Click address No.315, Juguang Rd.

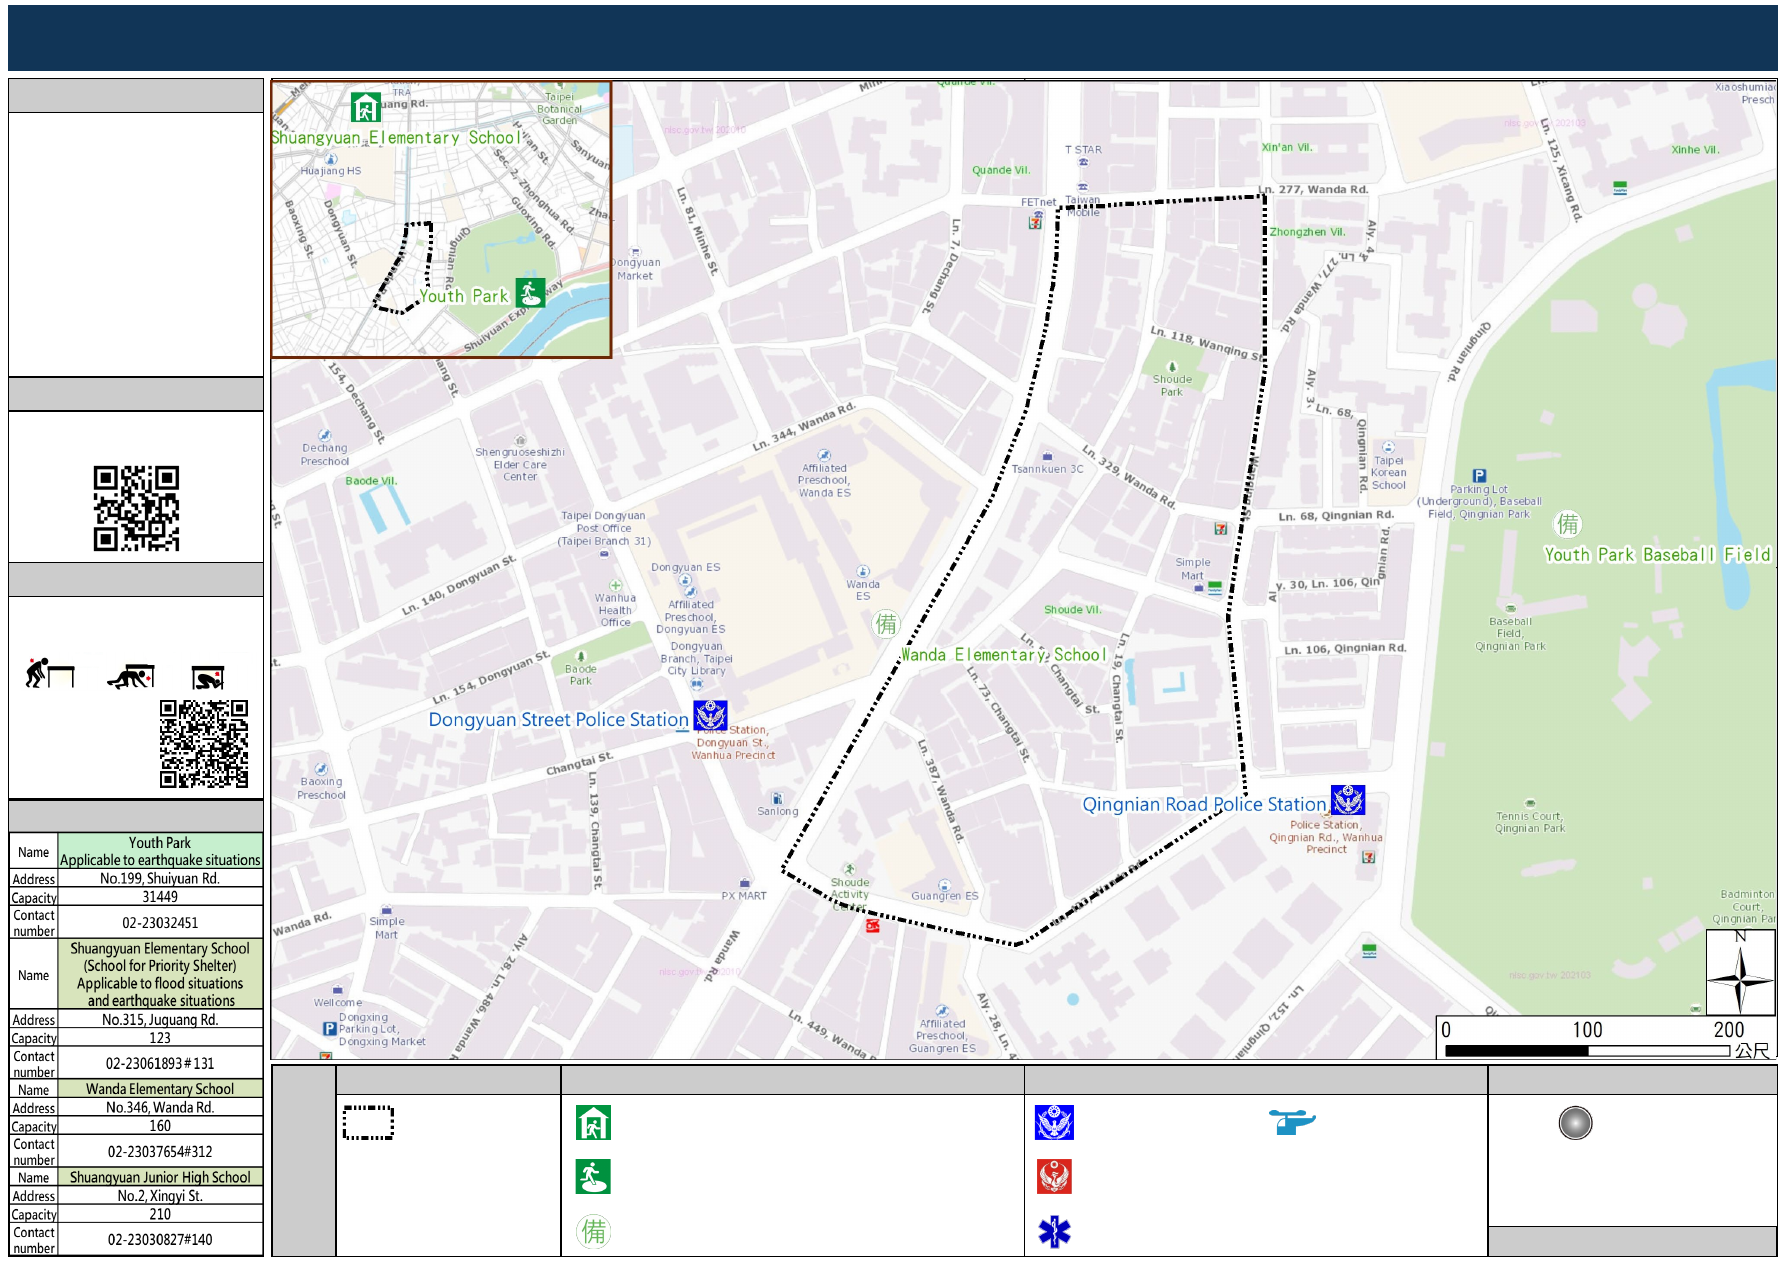click(160, 1019)
